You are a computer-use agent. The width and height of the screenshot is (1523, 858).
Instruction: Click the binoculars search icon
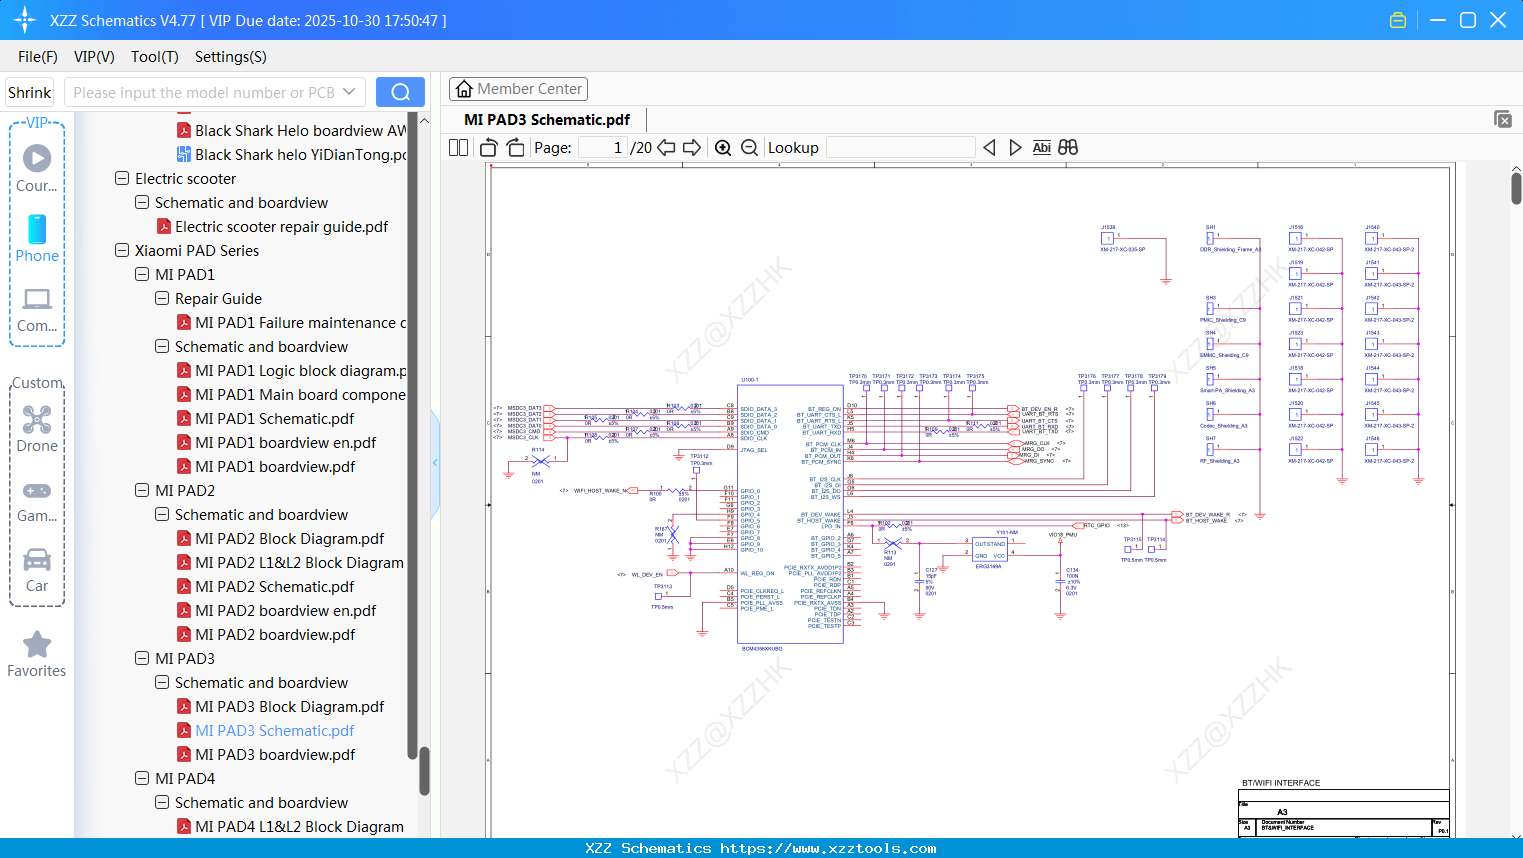[x=1068, y=148]
